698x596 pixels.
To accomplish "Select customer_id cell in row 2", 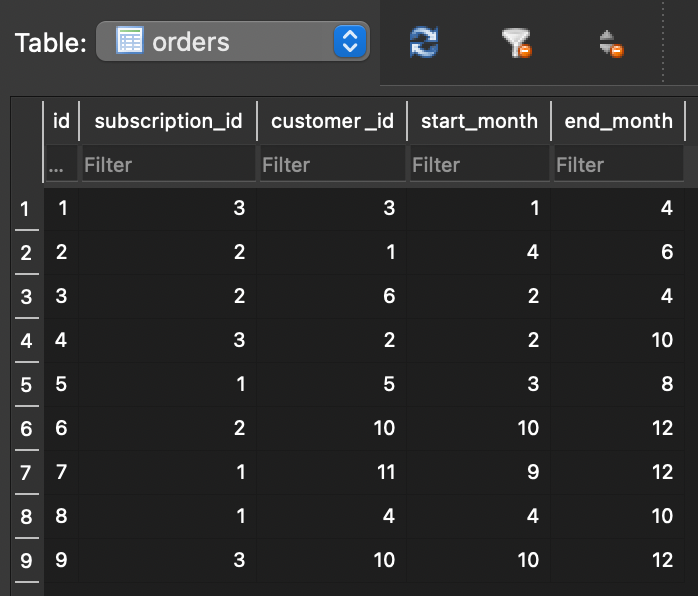I will [332, 252].
